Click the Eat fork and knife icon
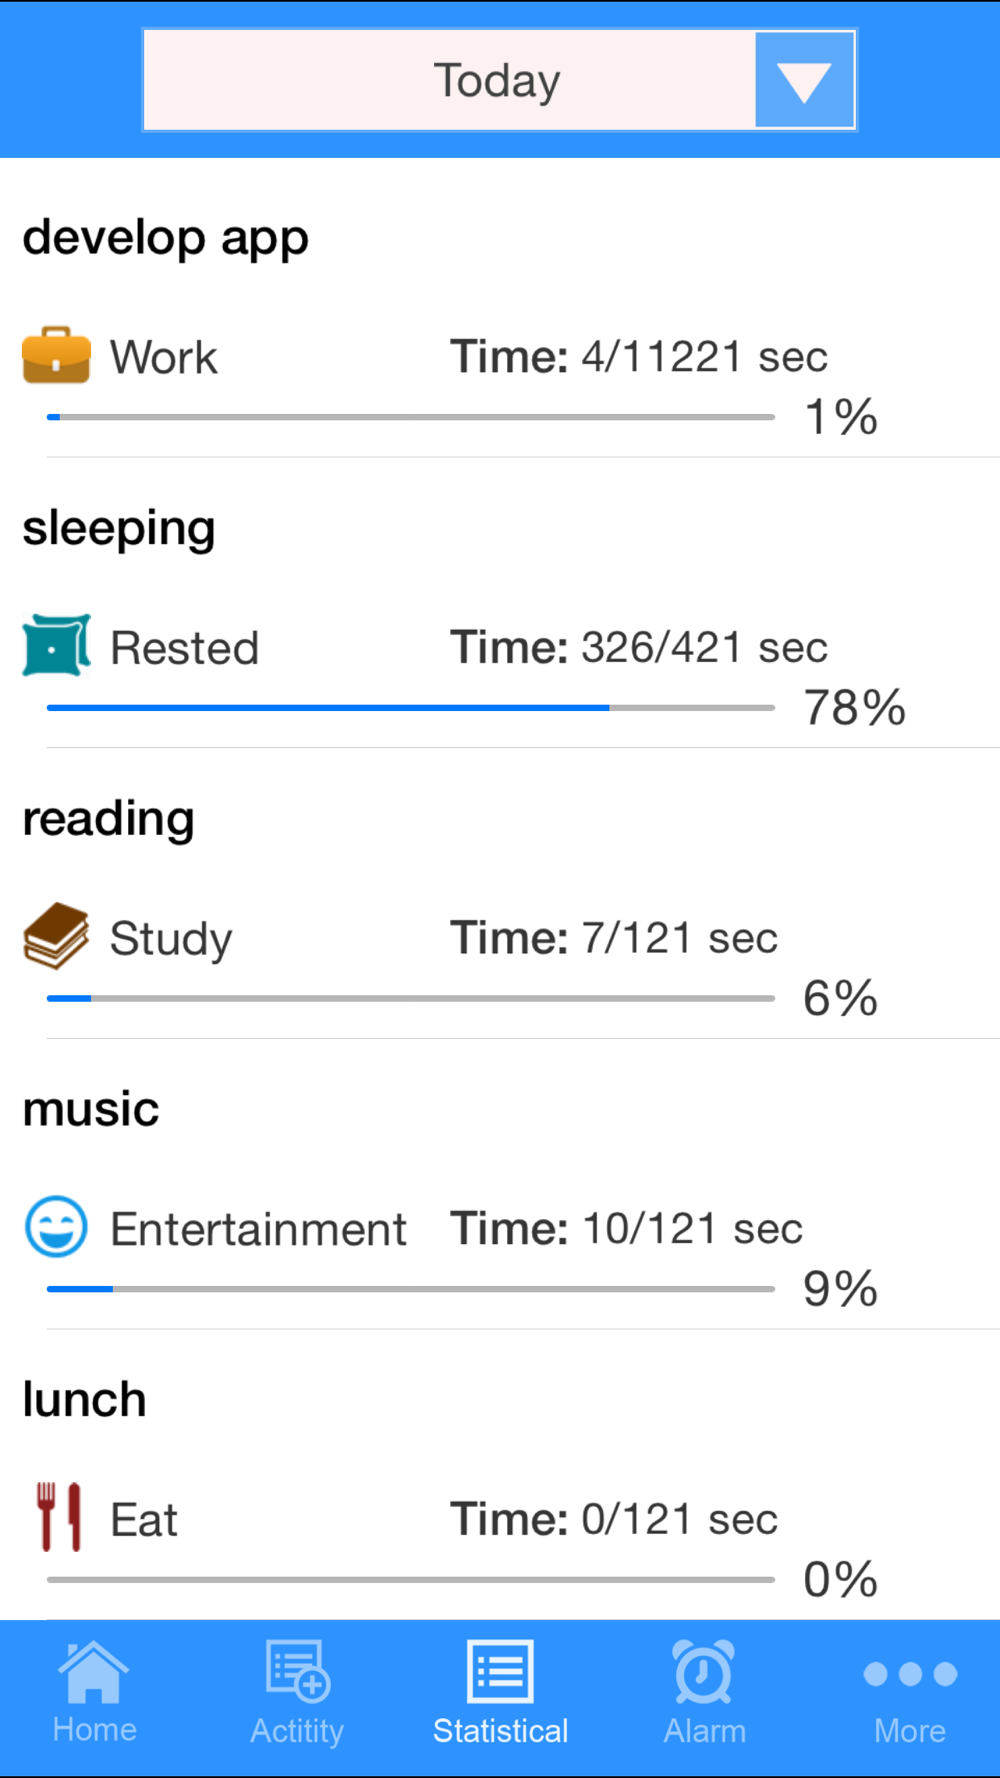Viewport: 1000px width, 1778px height. coord(59,1517)
